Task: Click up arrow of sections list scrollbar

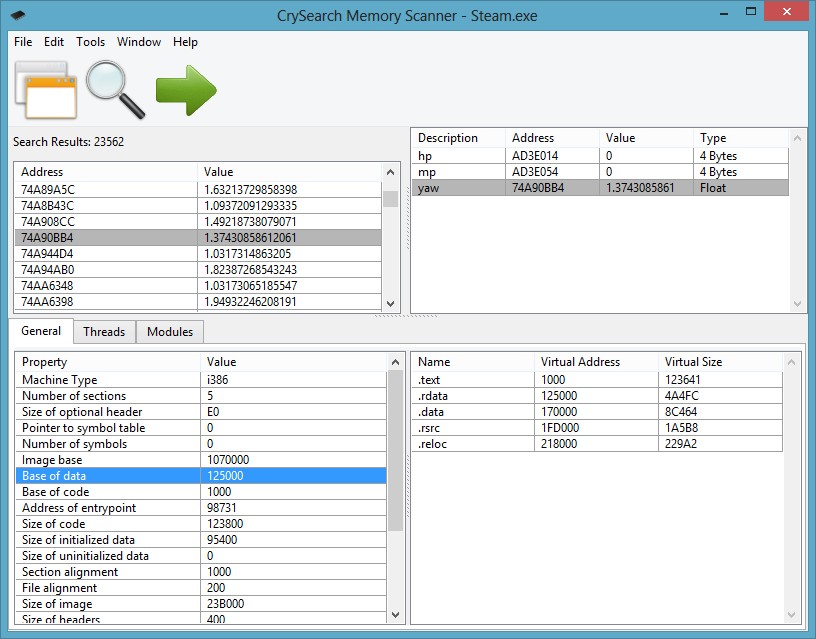Action: click(791, 362)
